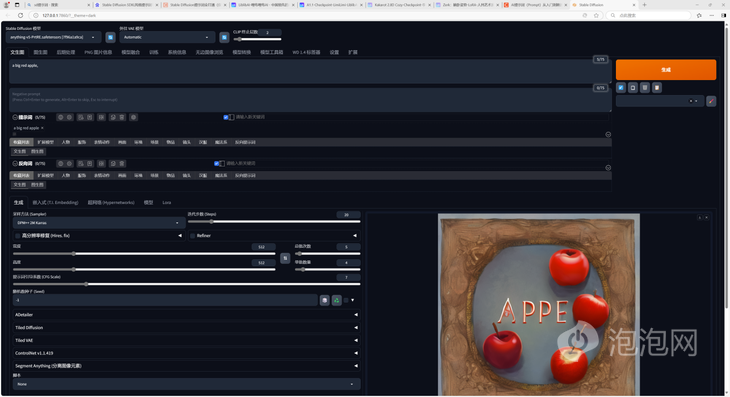Click the clipboard icon below Generate button
The height and width of the screenshot is (397, 730).
pyautogui.click(x=657, y=87)
